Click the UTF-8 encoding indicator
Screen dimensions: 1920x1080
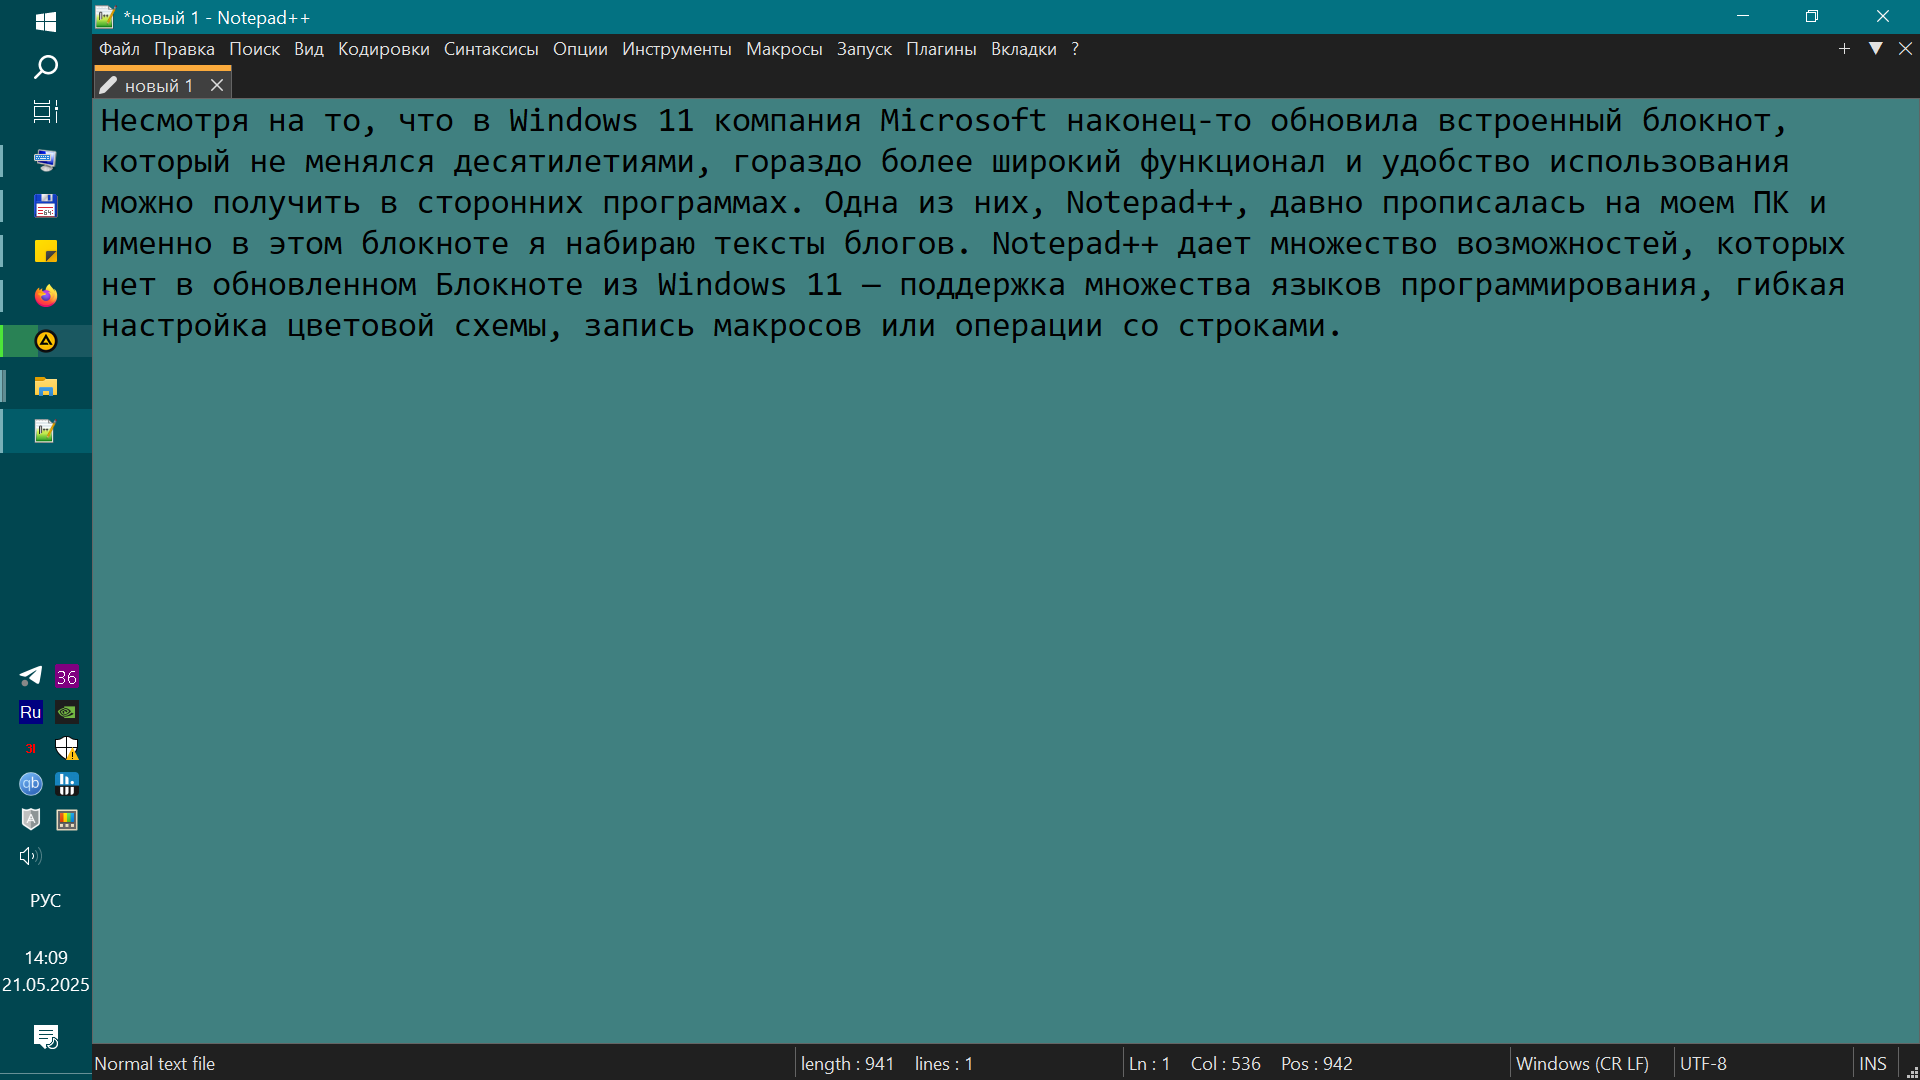click(1703, 1064)
